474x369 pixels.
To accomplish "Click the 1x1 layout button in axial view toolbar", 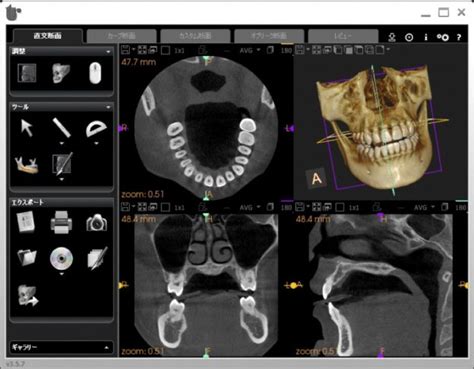I will coord(179,50).
